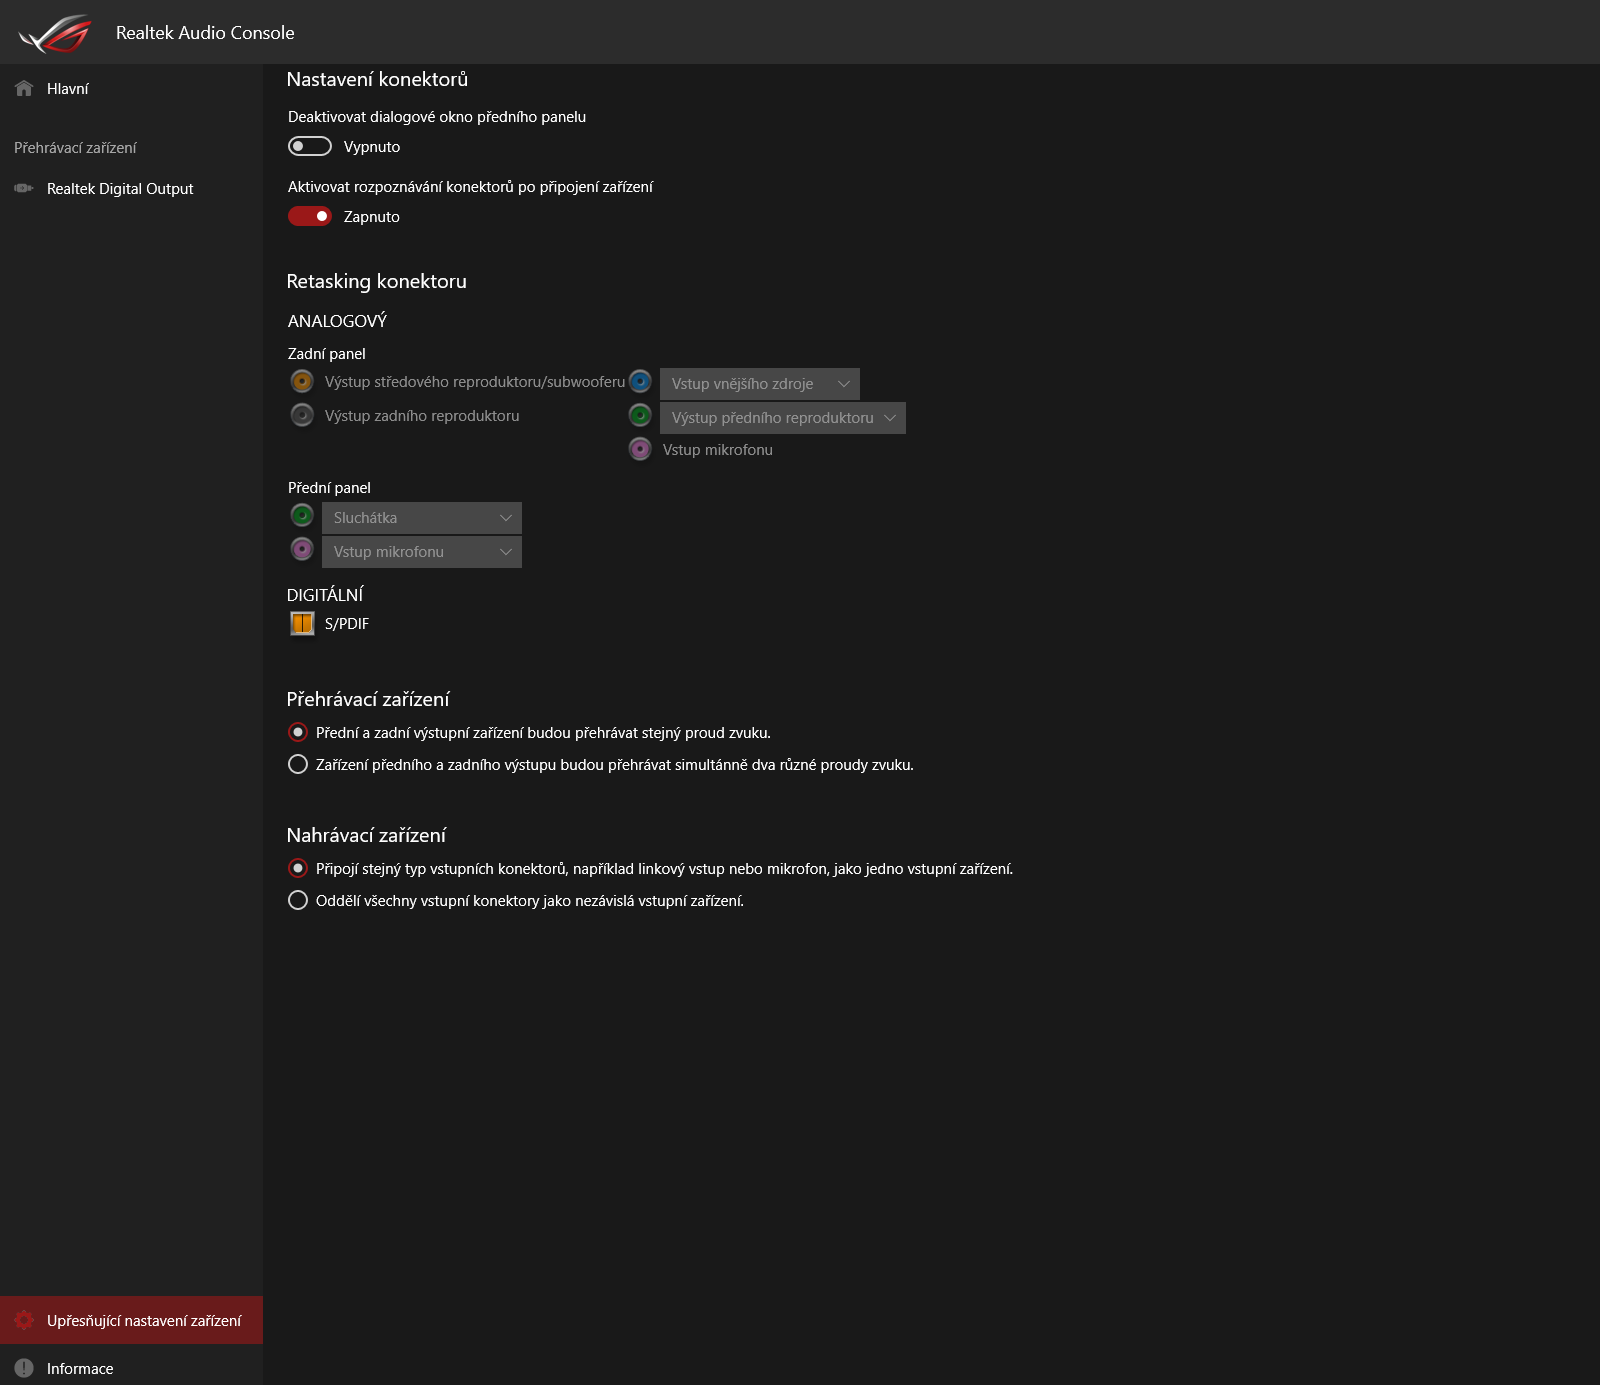Open the Vstup vnějšího zdroje dropdown
Image resolution: width=1600 pixels, height=1385 pixels.
[x=760, y=384]
